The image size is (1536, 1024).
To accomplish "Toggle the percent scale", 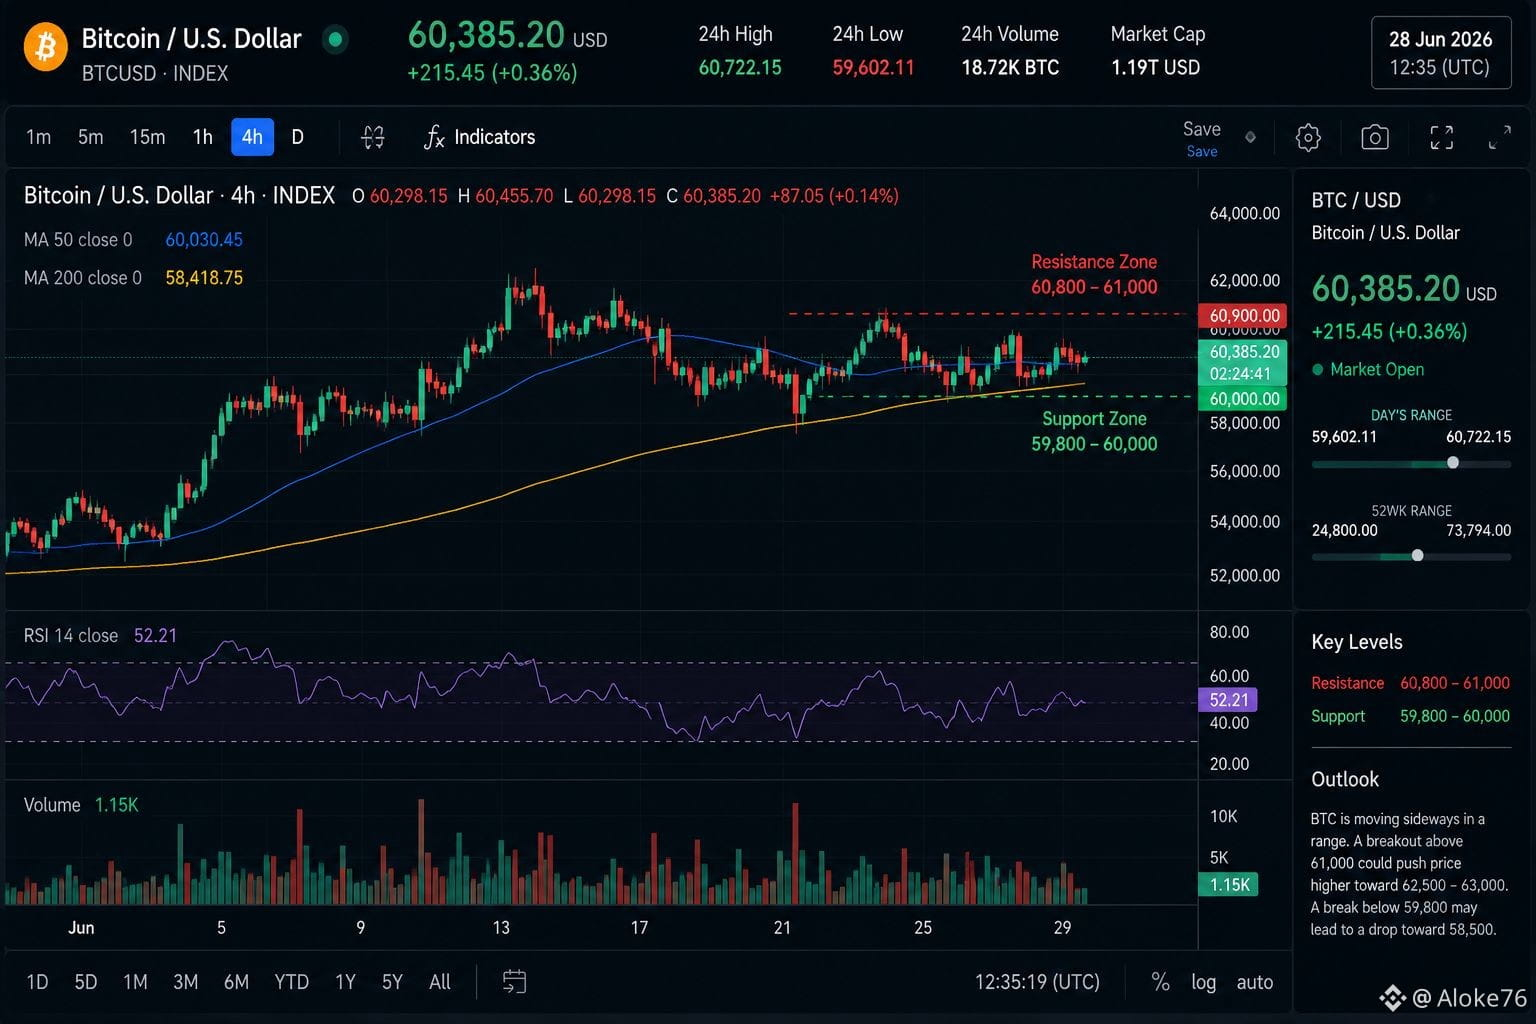I will pos(1160,982).
